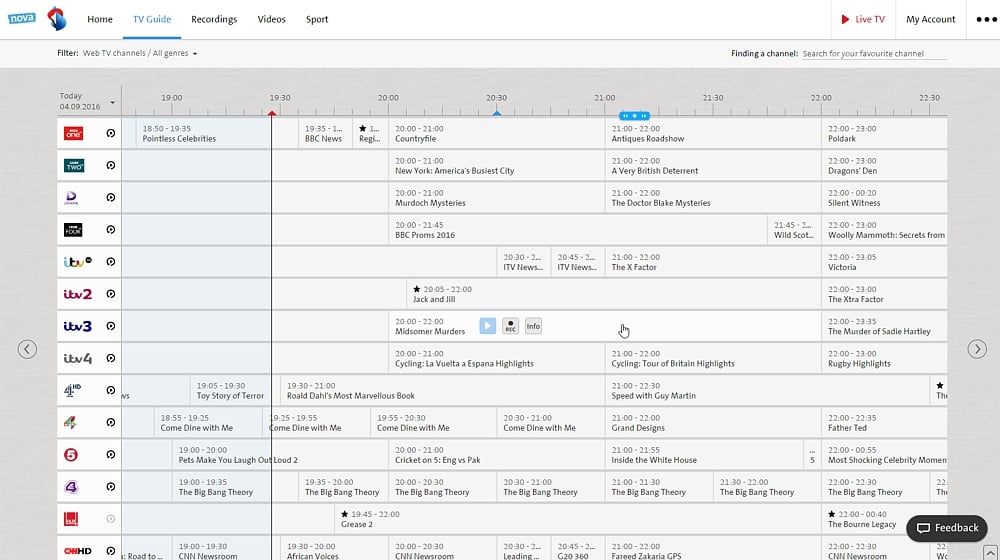Toggle the replay icon next to ITV2

[x=110, y=294]
